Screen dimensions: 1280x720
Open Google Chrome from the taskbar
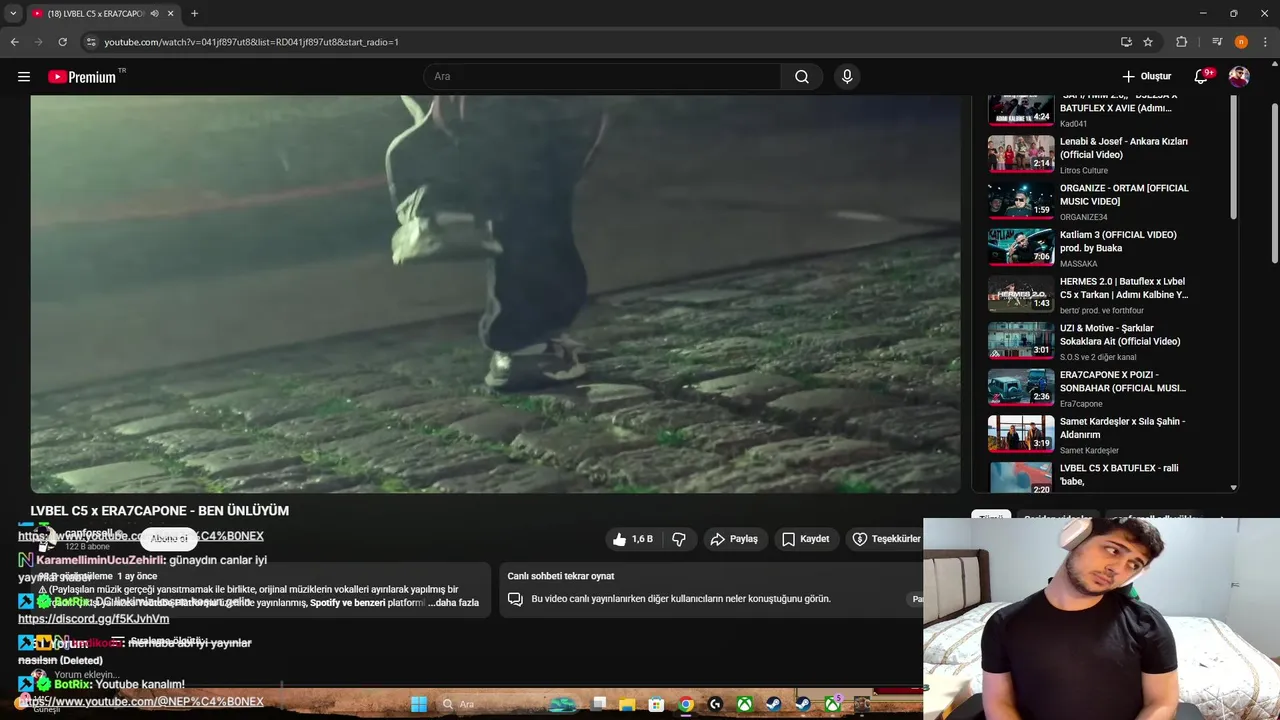[685, 704]
